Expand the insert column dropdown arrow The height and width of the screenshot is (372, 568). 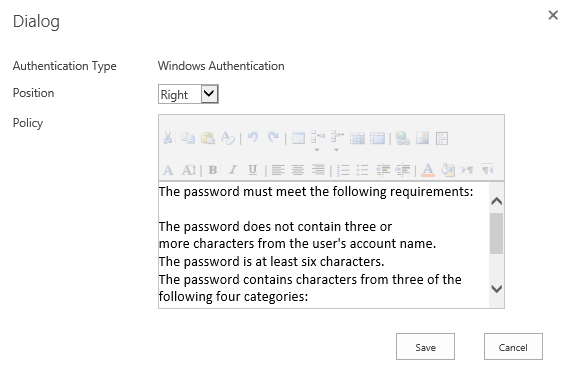(337, 150)
